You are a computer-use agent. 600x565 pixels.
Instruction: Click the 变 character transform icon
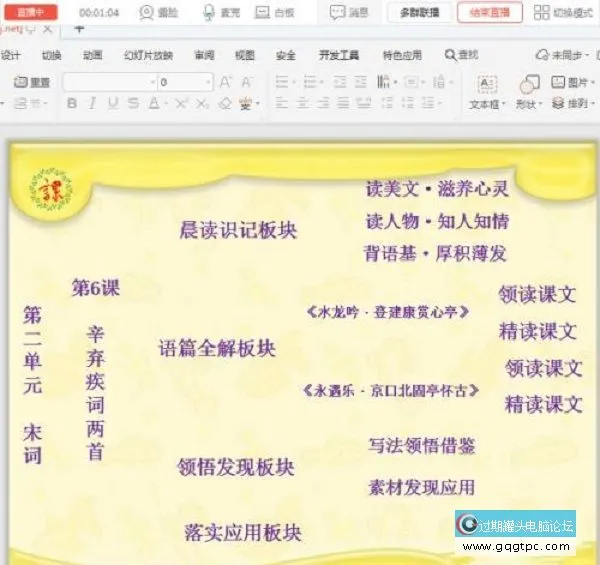point(246,103)
